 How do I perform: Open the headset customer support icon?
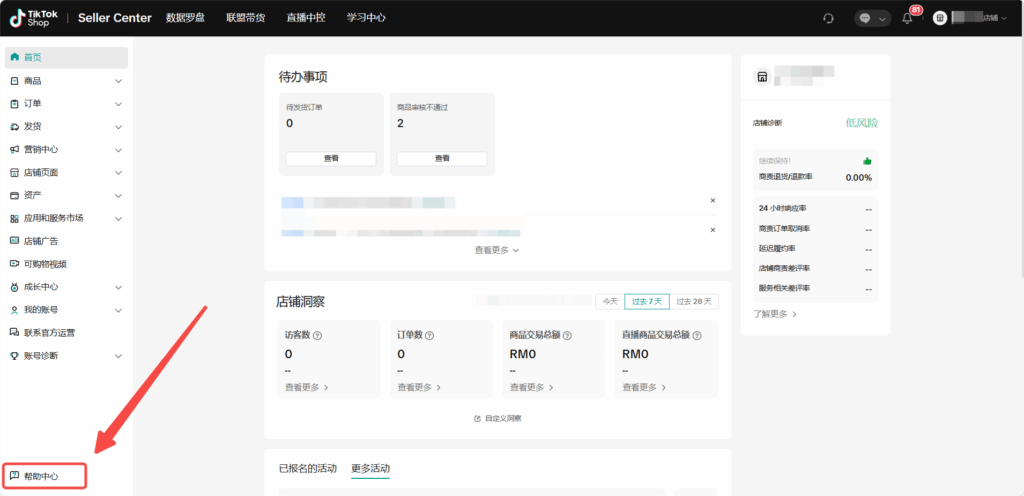click(x=829, y=18)
